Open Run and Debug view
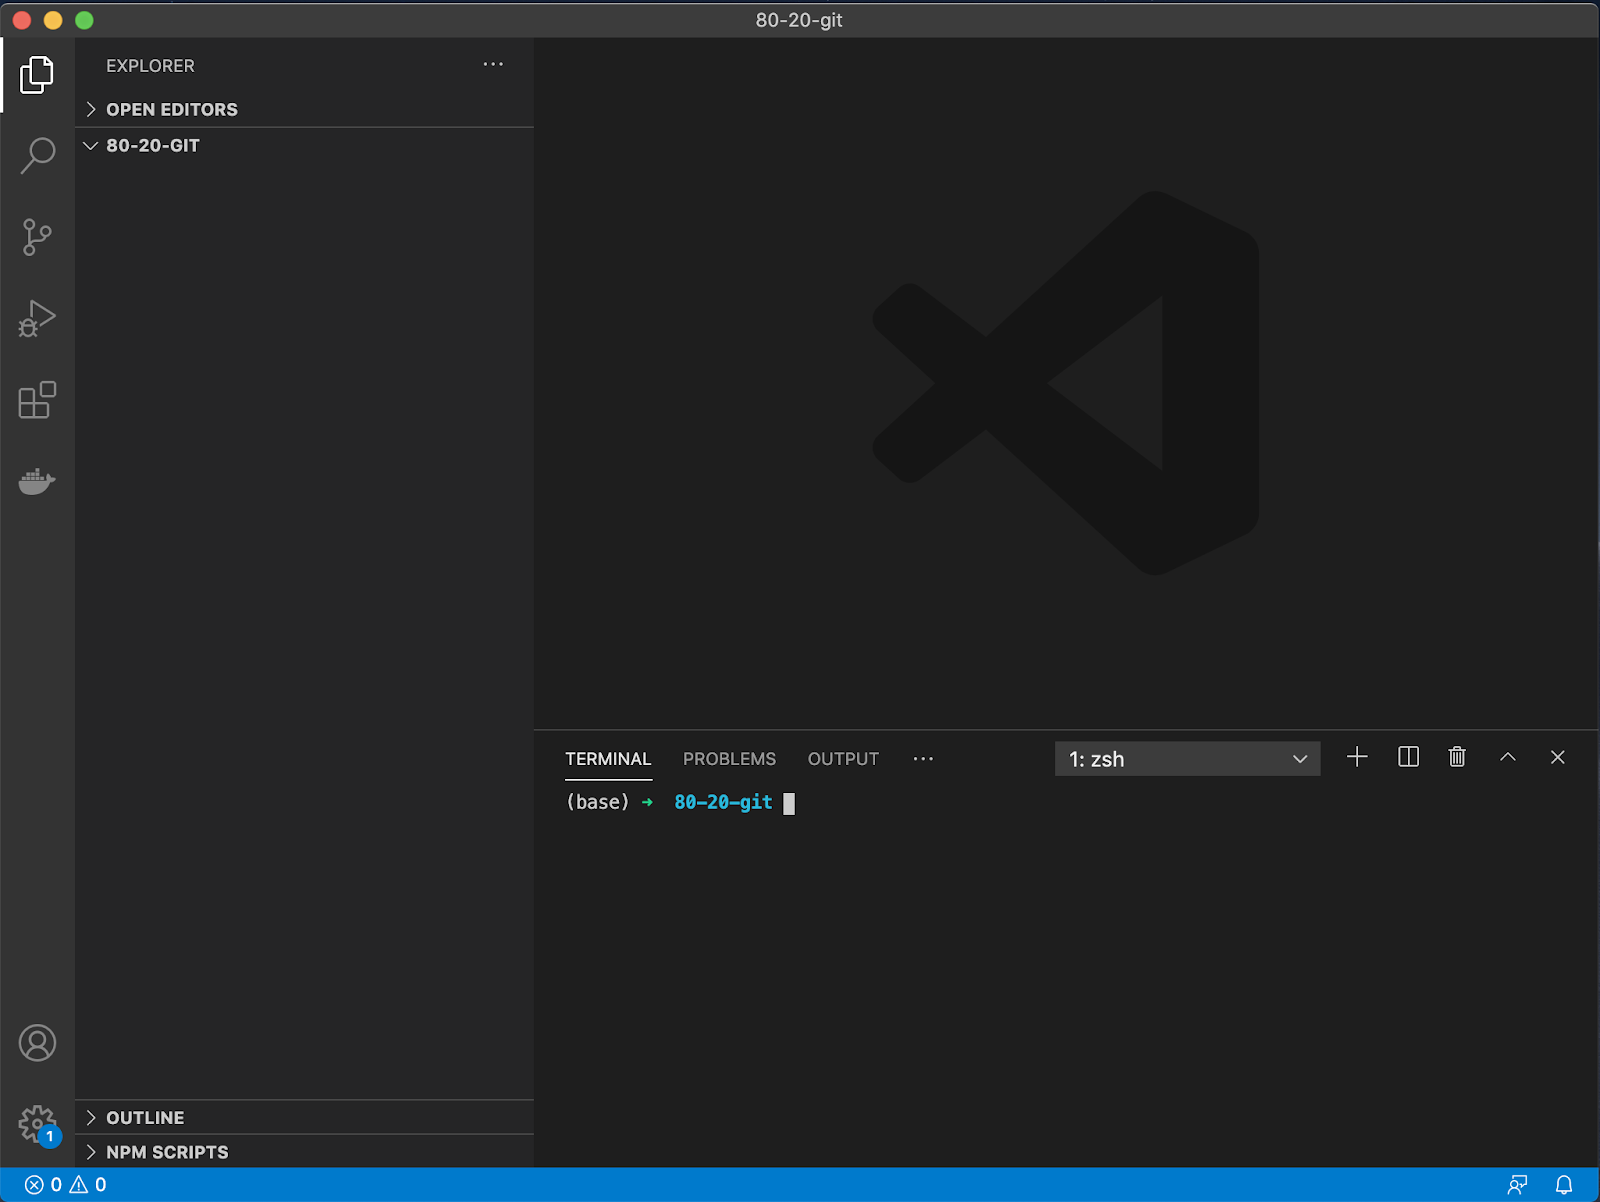Image resolution: width=1600 pixels, height=1202 pixels. click(37, 319)
